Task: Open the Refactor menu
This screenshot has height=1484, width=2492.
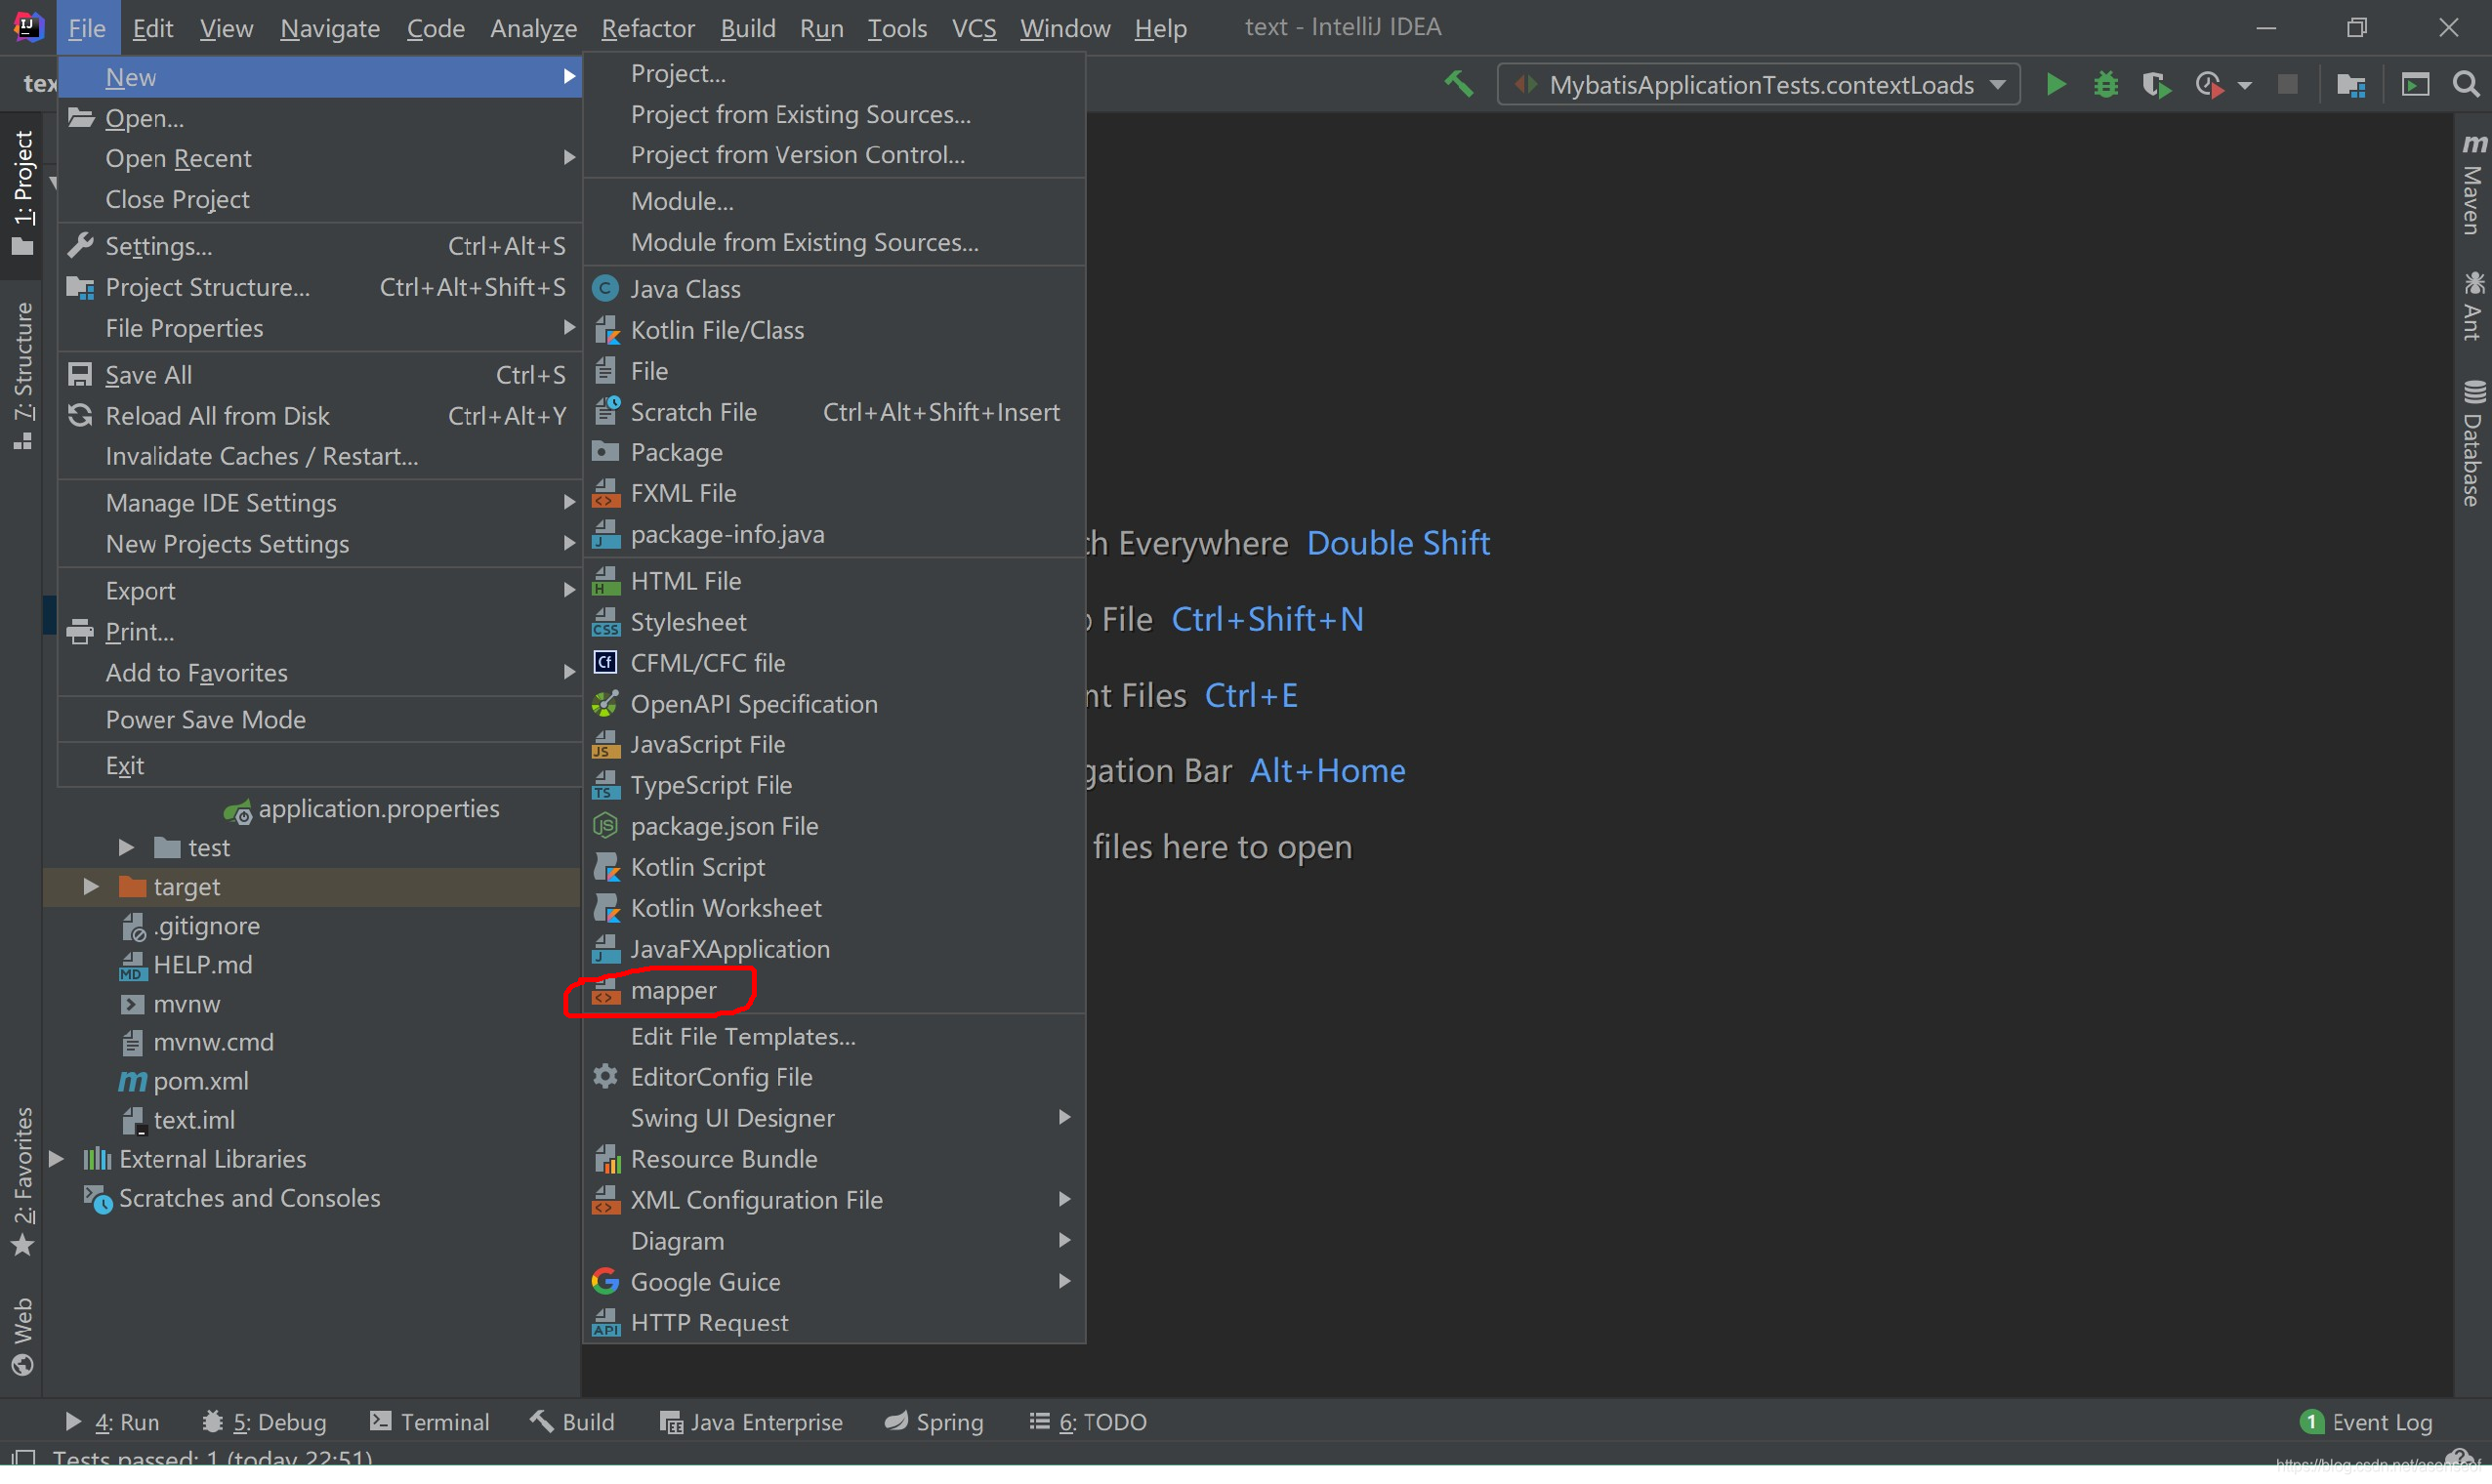Action: coord(647,28)
